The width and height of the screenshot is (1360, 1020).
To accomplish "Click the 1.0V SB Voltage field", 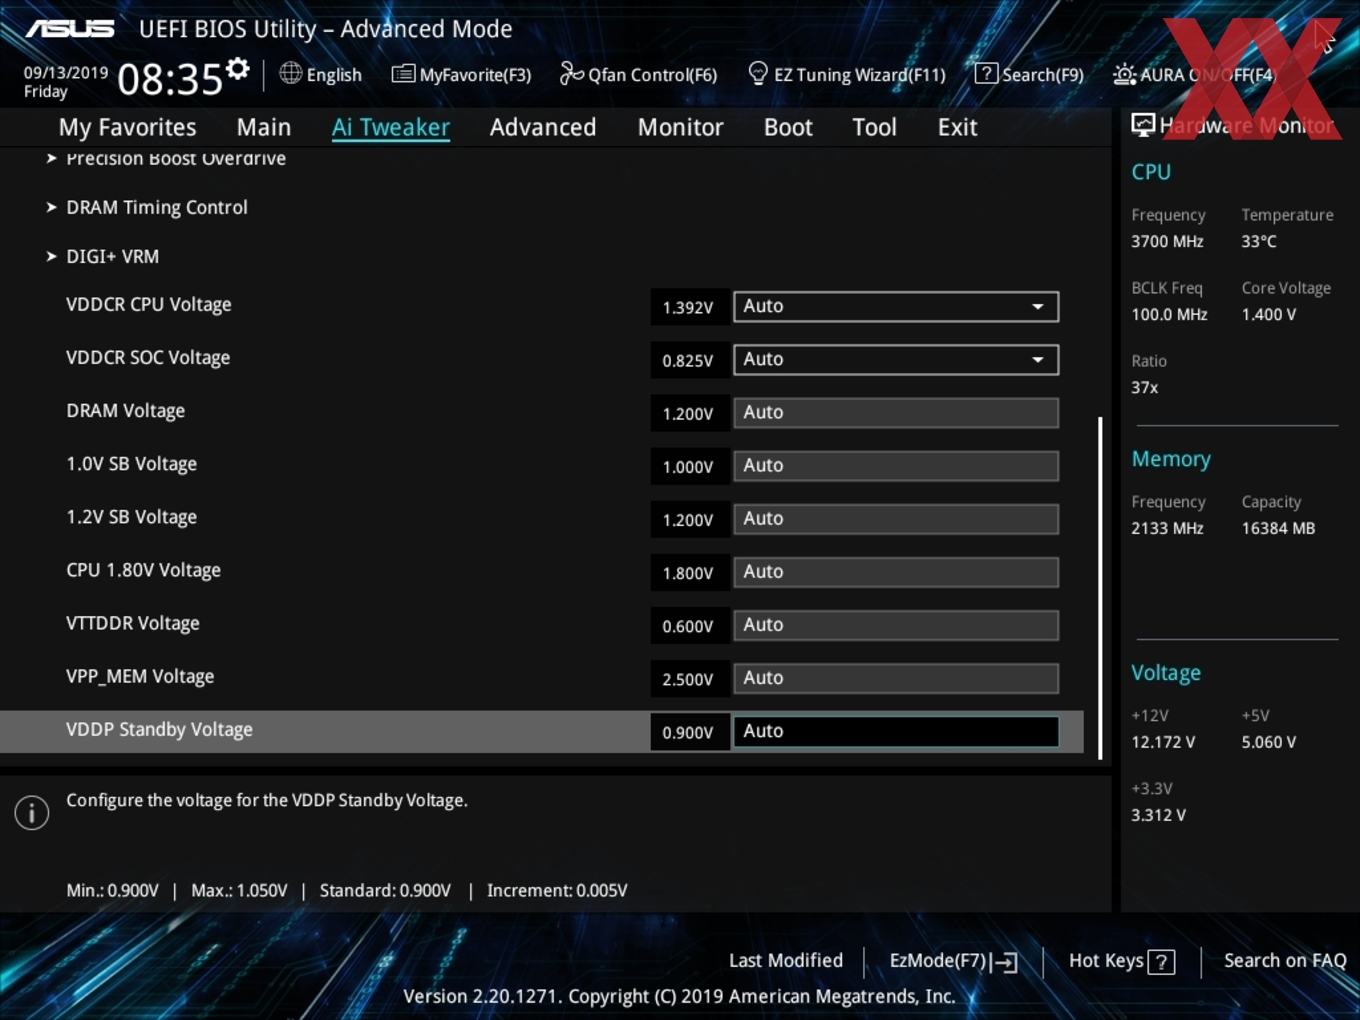I will pos(896,465).
